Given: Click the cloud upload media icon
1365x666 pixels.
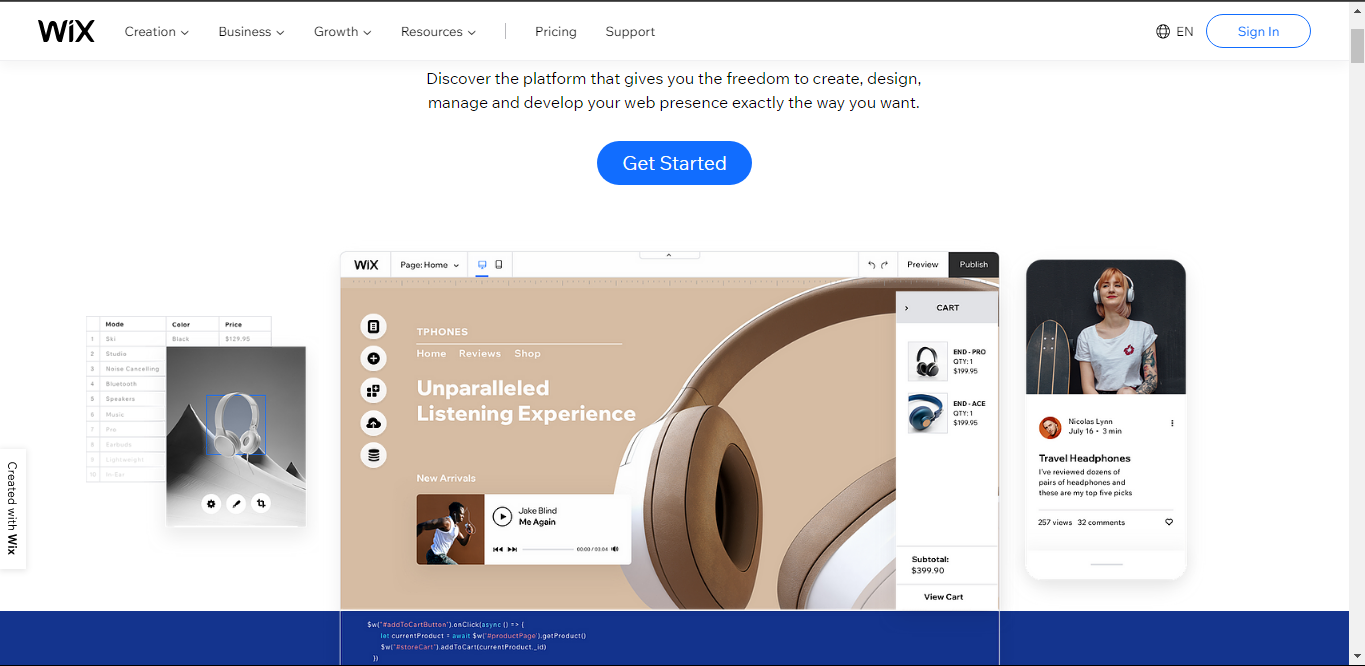Looking at the screenshot, I should coord(373,423).
